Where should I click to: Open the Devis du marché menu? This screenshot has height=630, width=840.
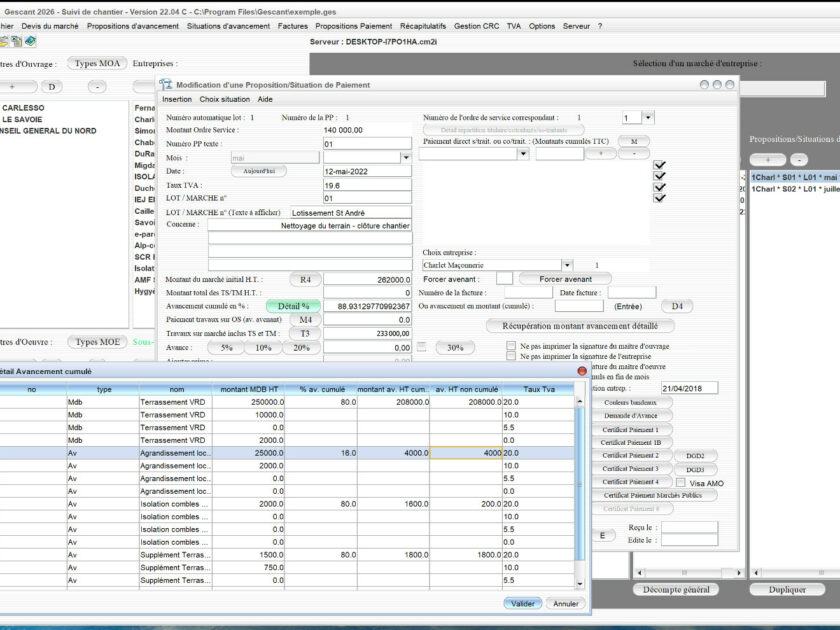pyautogui.click(x=50, y=26)
